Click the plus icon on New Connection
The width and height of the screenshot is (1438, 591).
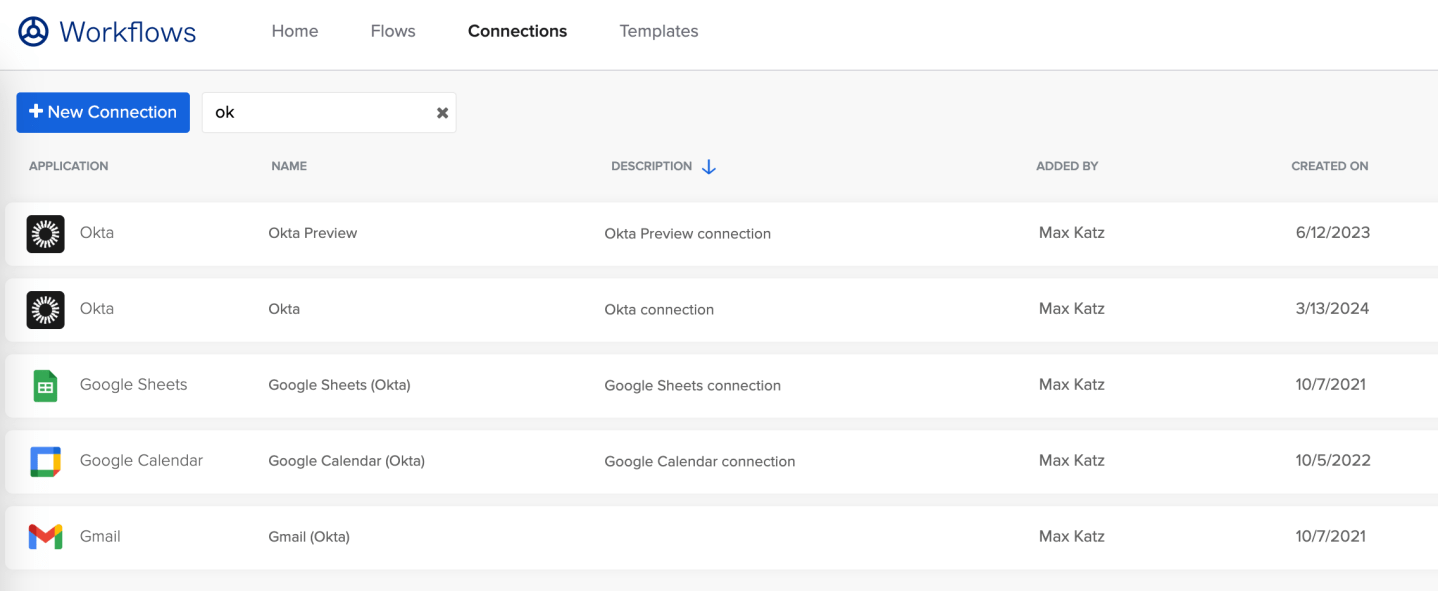click(x=36, y=112)
